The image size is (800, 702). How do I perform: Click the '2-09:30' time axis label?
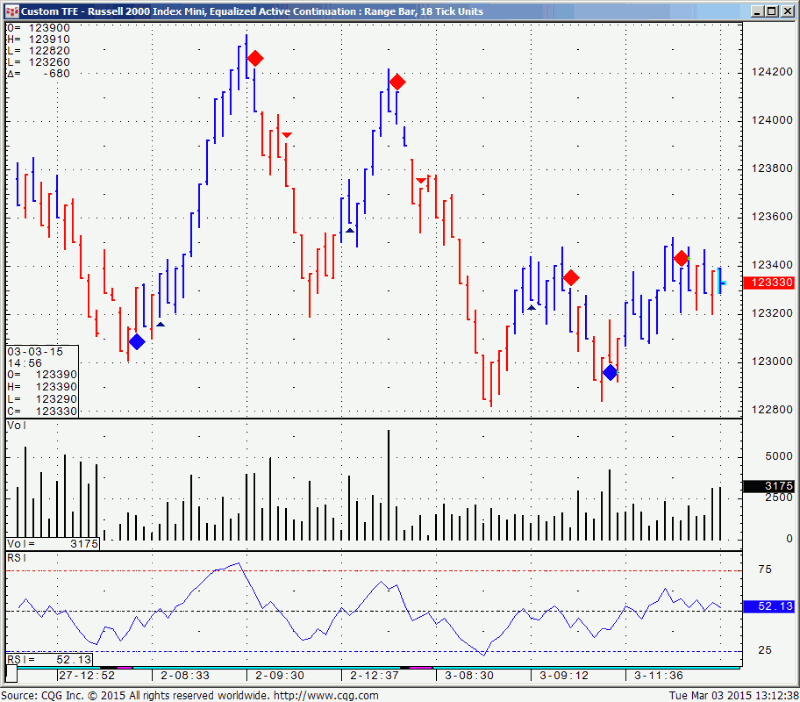point(280,675)
